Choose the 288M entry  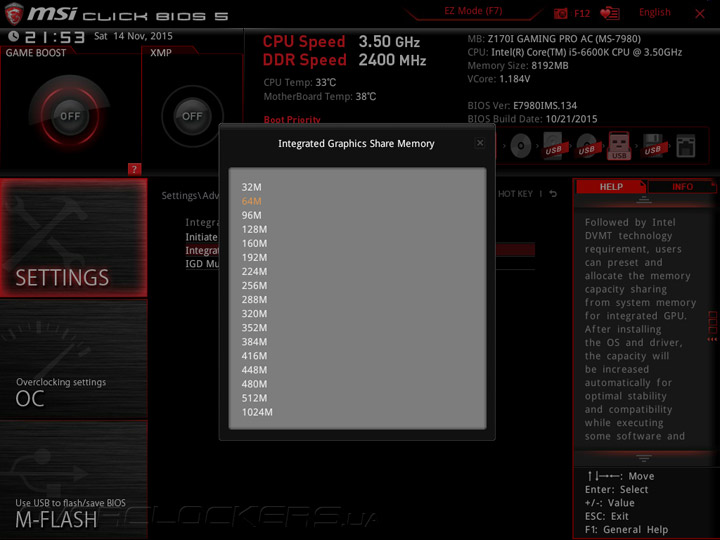pos(254,300)
